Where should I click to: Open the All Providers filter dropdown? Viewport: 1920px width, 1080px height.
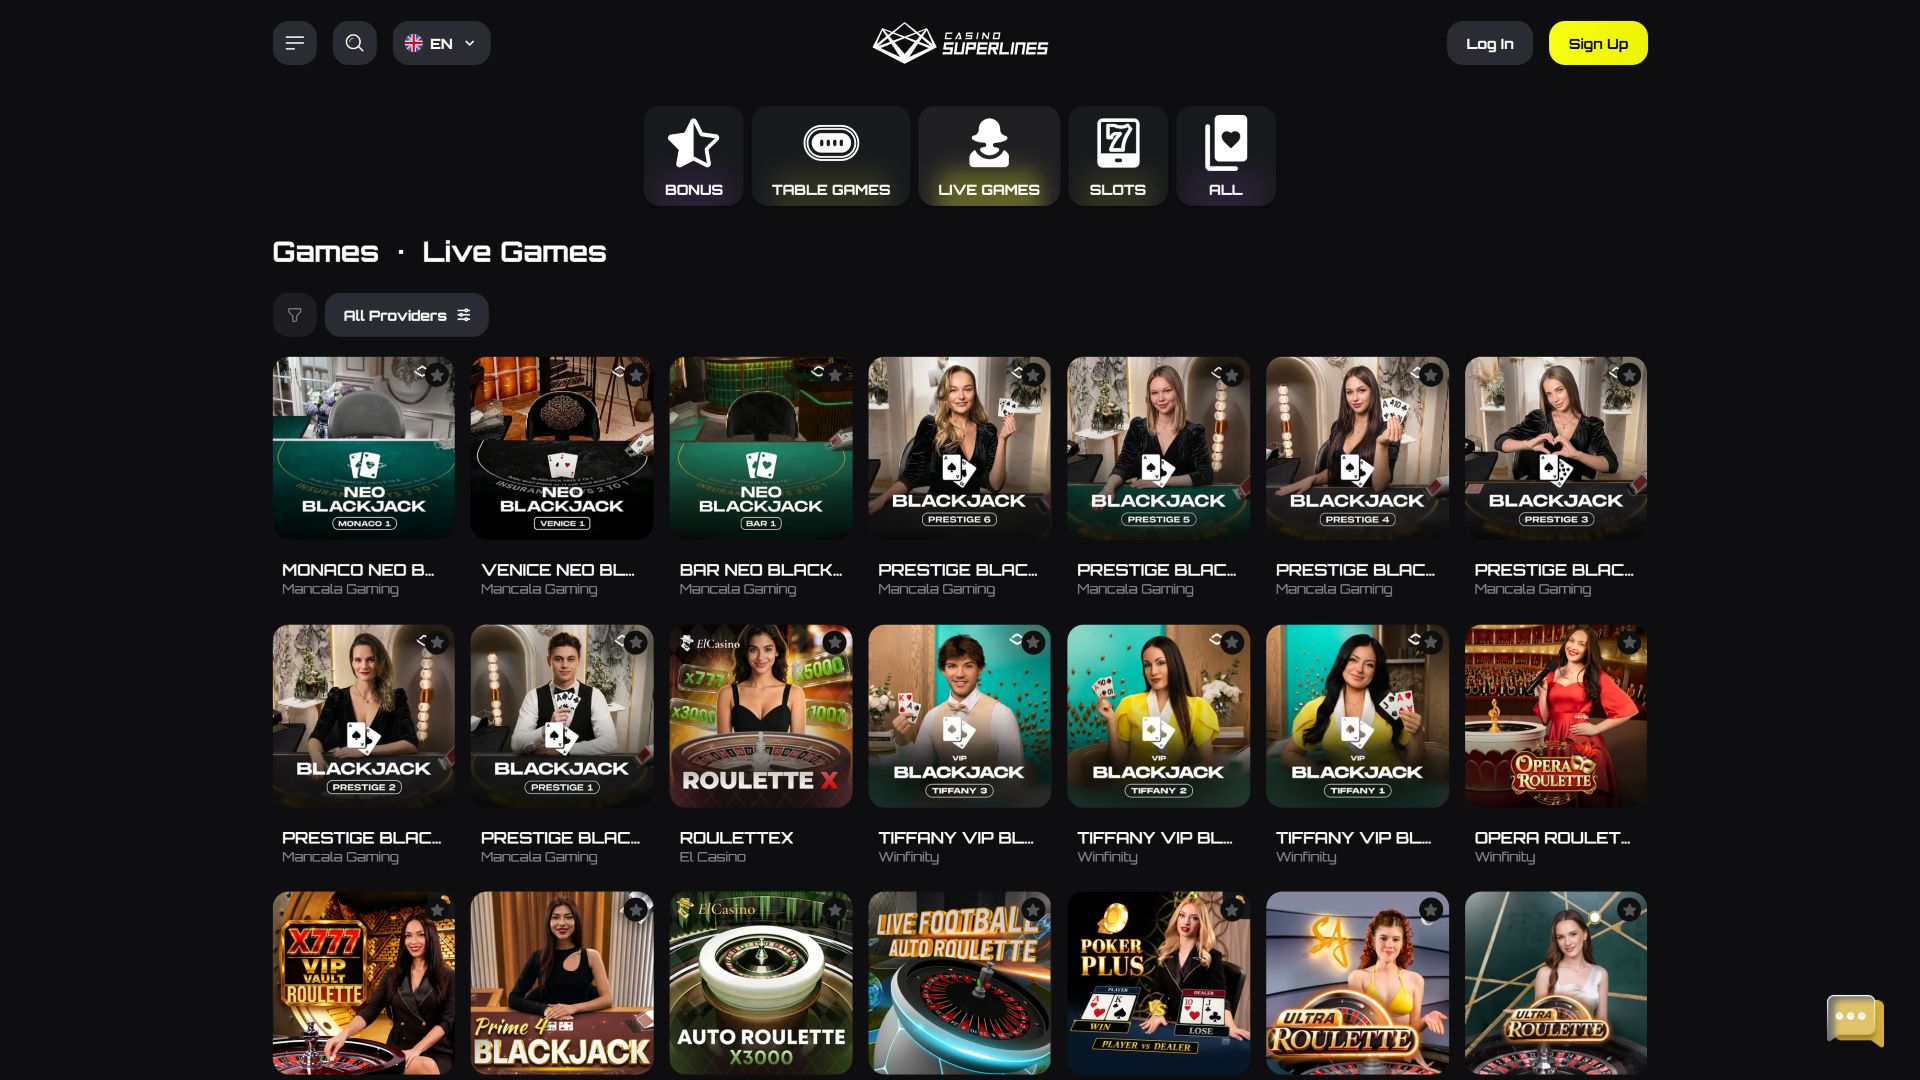point(406,315)
